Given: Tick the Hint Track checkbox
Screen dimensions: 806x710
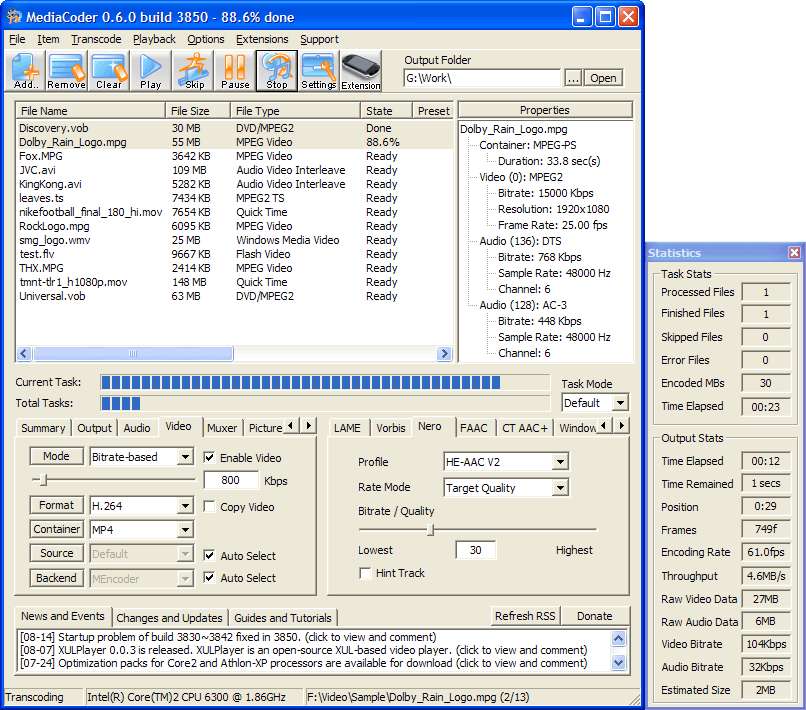Looking at the screenshot, I should tap(365, 573).
